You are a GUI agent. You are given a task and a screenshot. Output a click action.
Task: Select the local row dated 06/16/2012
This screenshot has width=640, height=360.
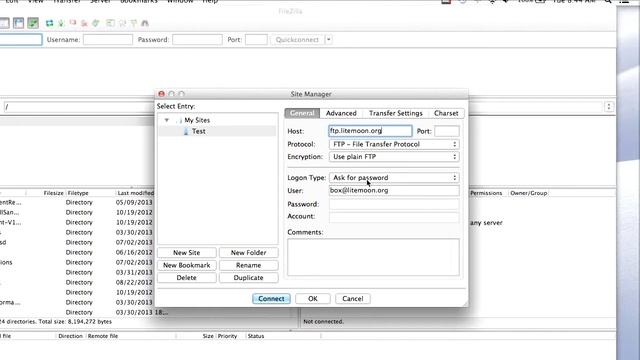click(77, 253)
